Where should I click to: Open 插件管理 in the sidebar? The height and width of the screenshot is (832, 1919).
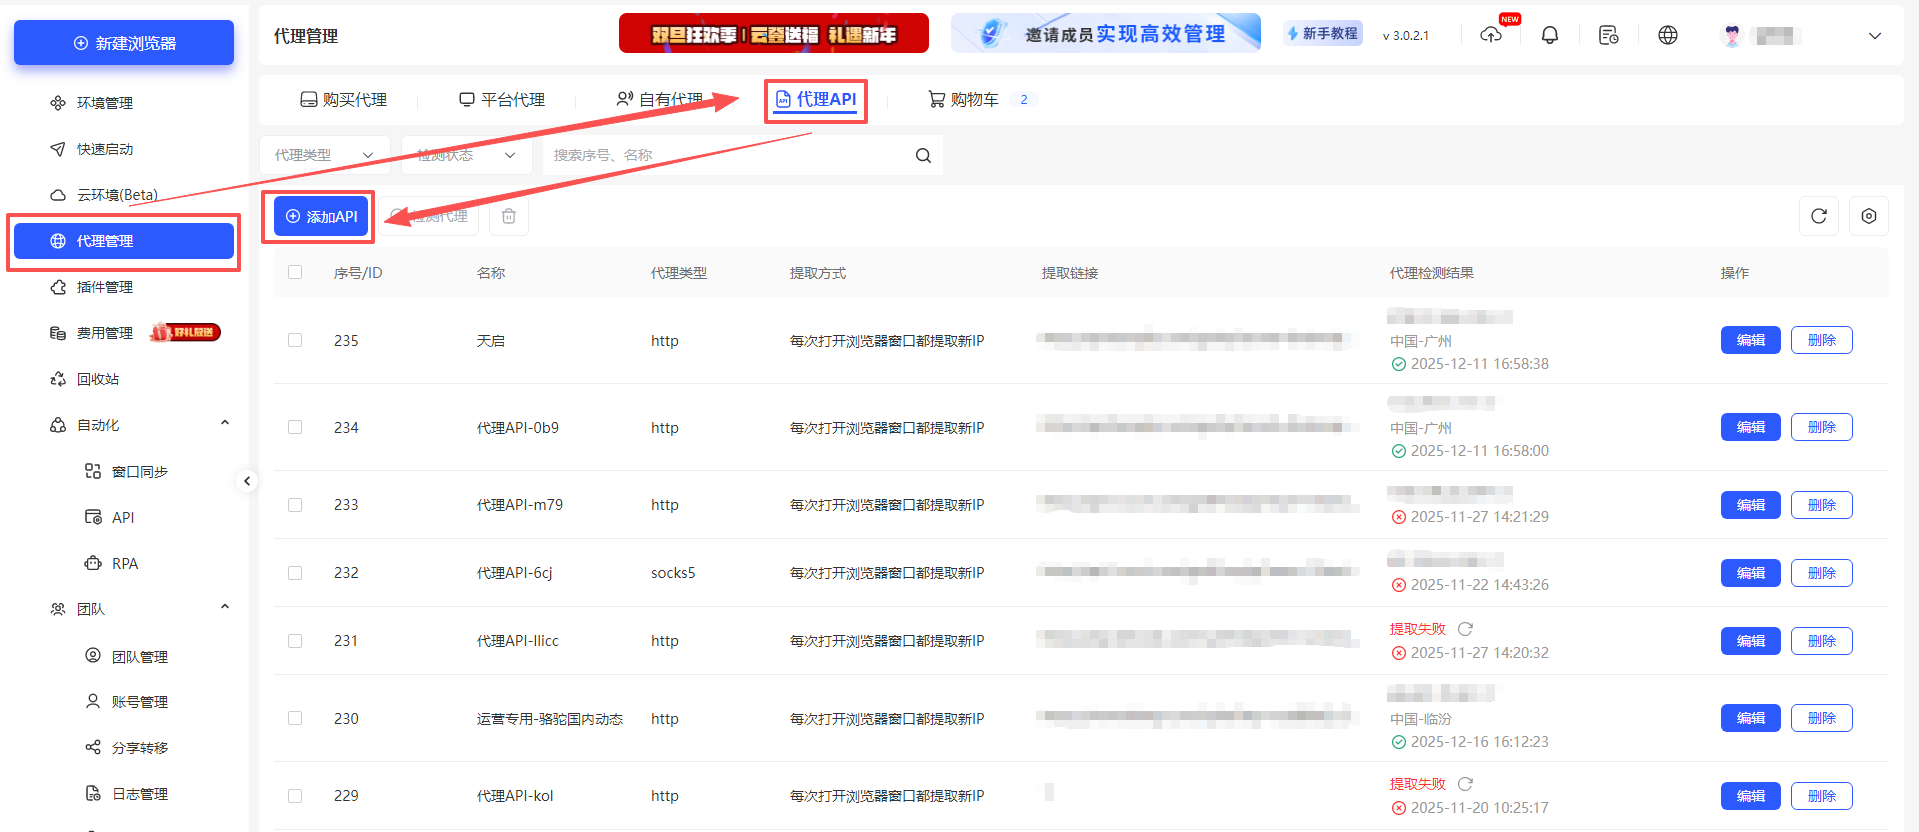click(x=104, y=287)
